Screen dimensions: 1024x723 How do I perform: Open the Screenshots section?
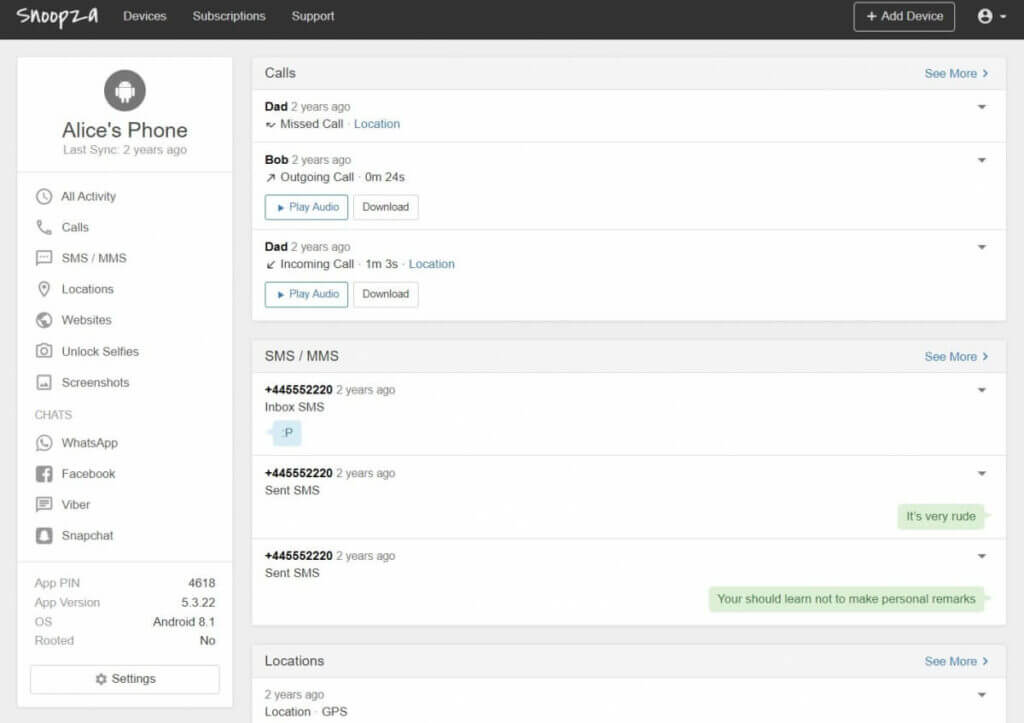coord(95,382)
